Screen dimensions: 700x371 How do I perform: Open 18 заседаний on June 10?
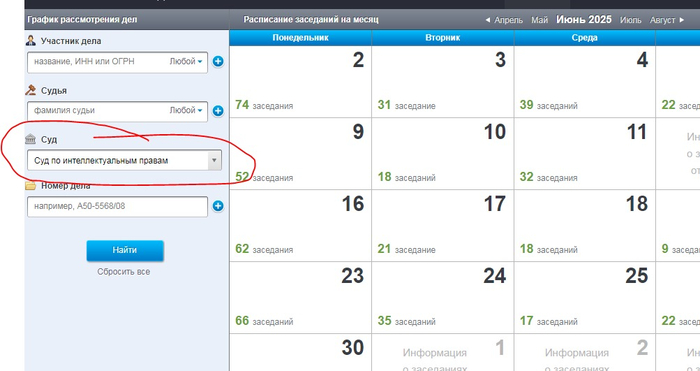point(406,177)
